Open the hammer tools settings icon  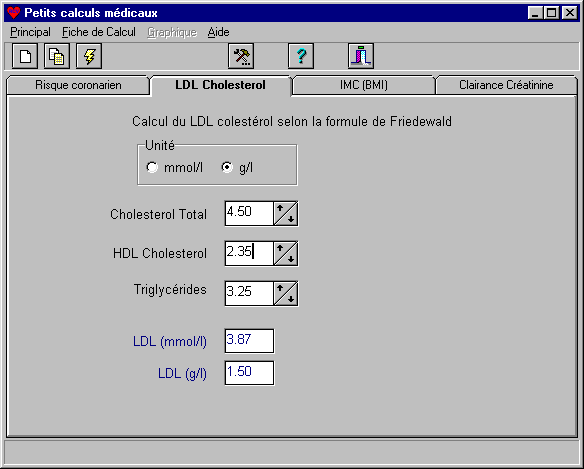pos(241,56)
